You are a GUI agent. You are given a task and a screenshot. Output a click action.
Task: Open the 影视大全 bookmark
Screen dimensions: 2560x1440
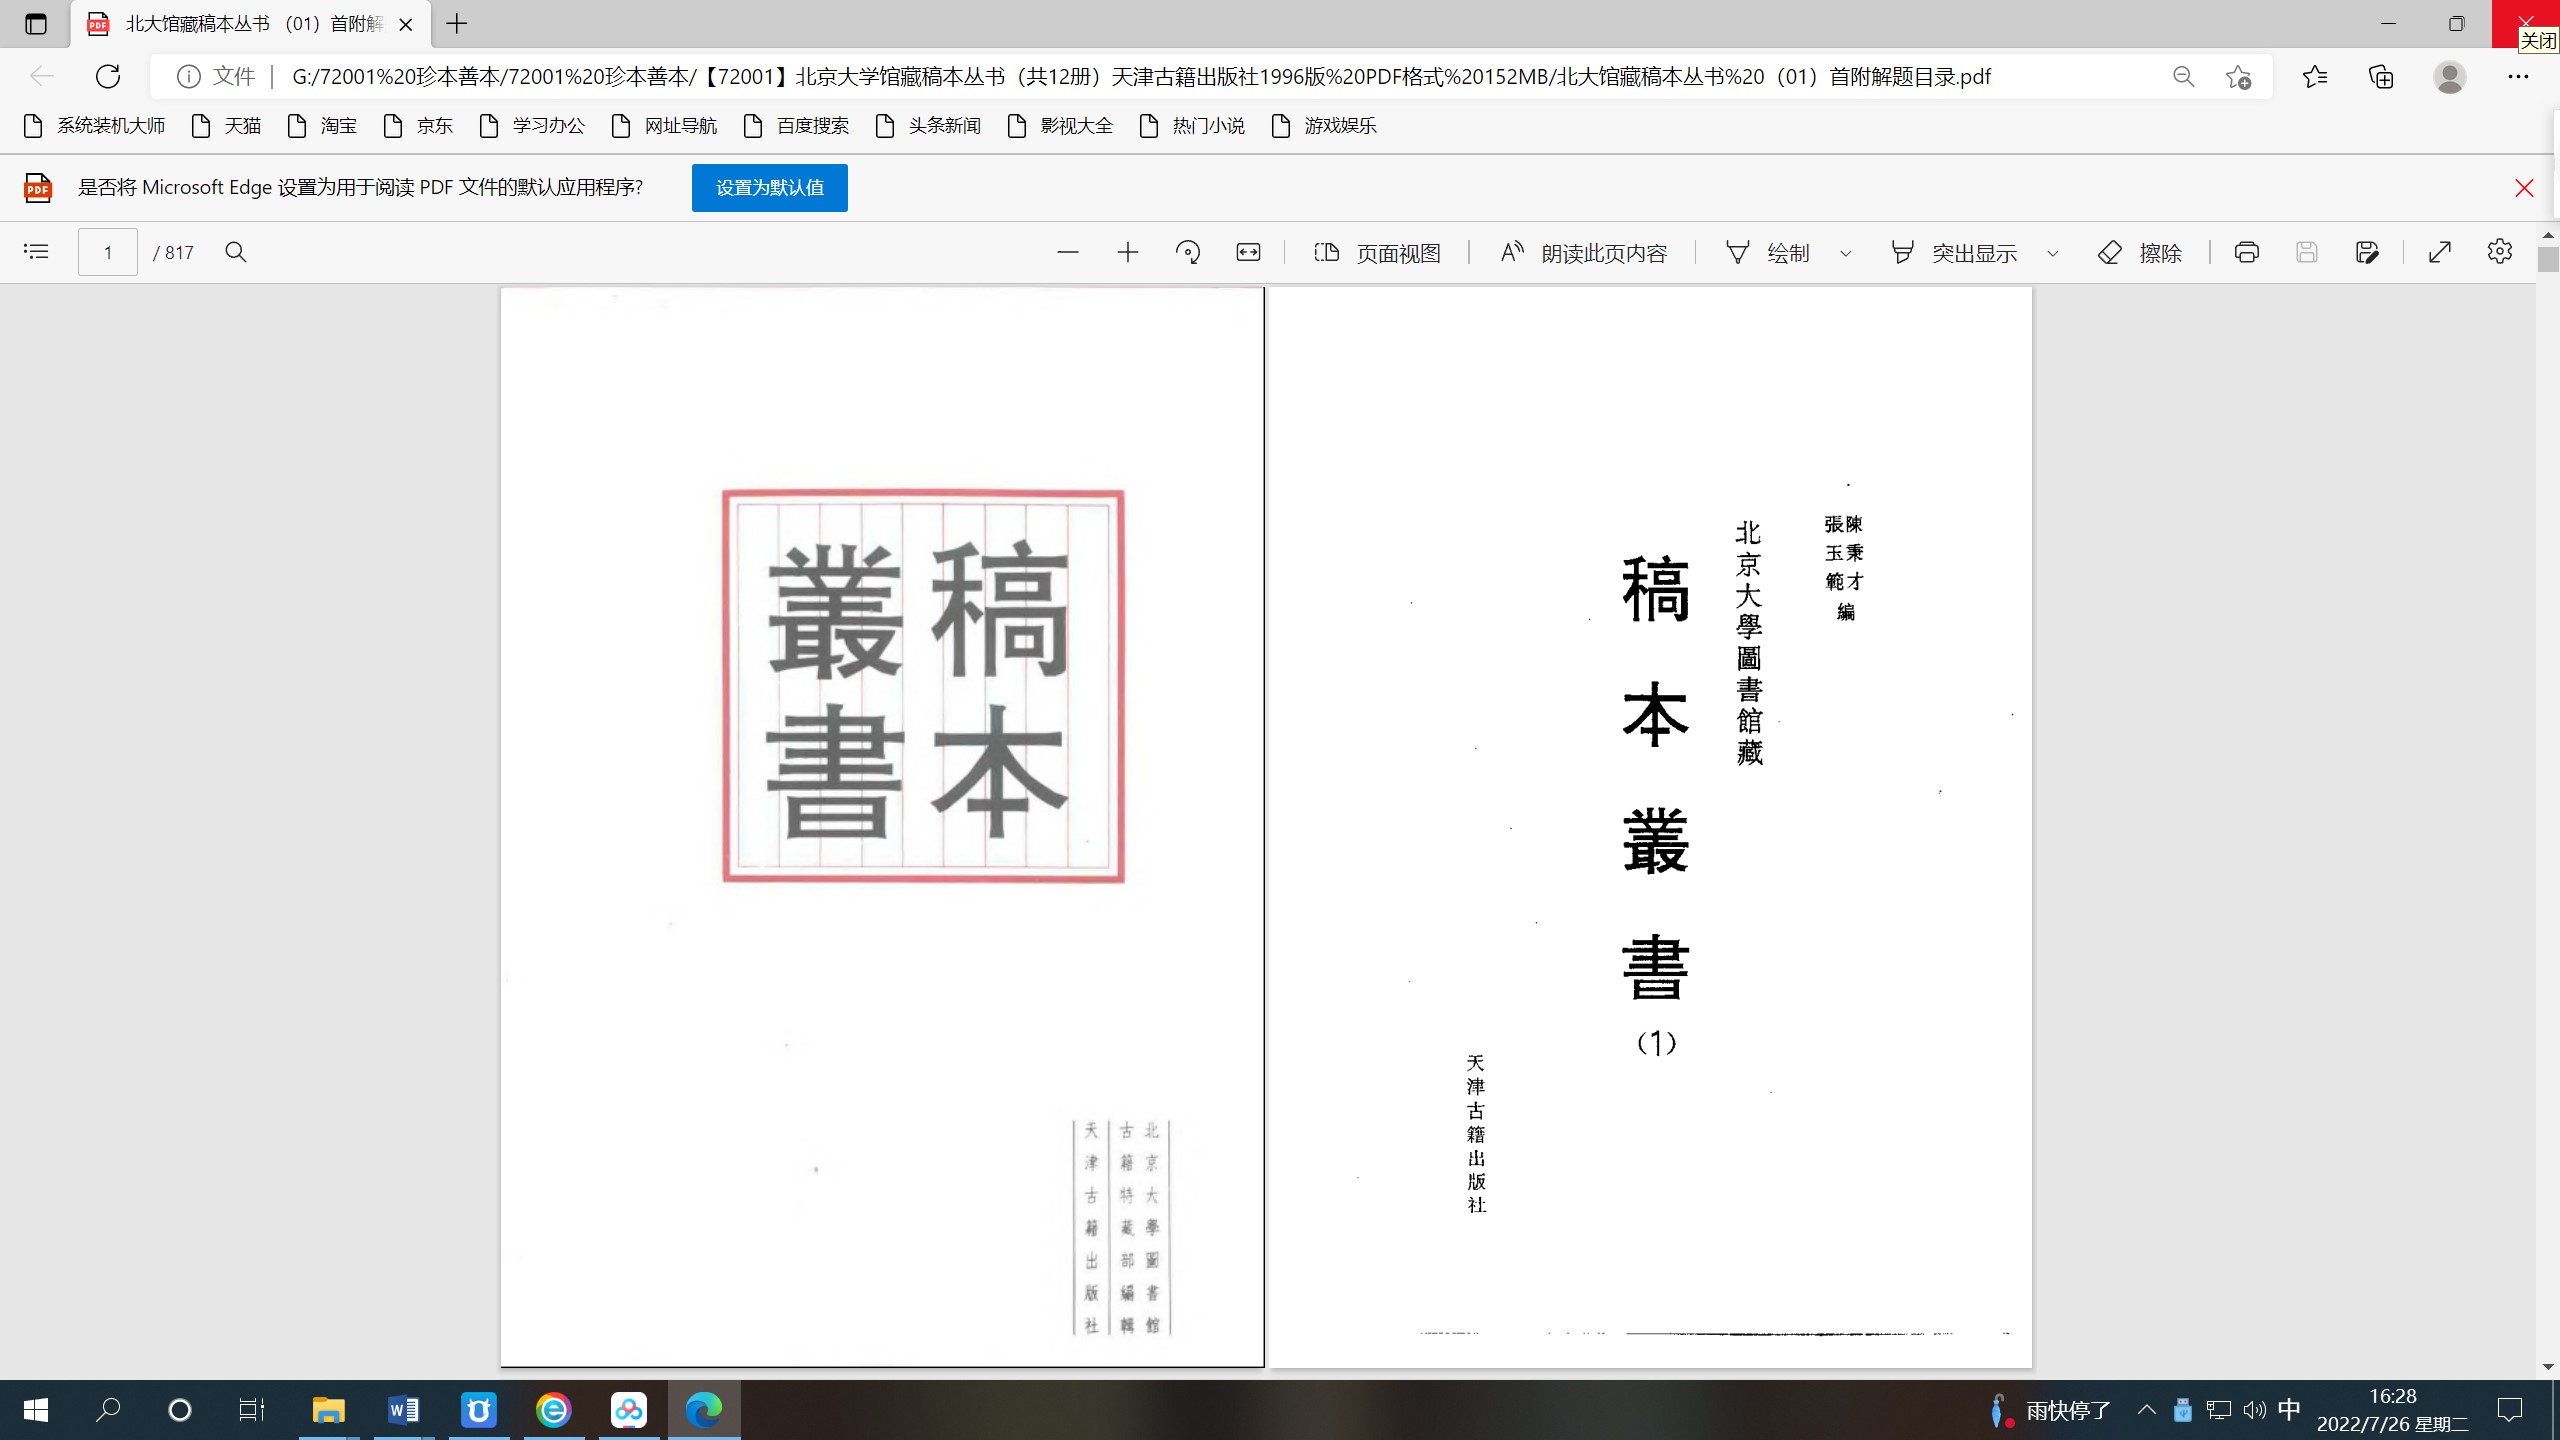click(1060, 126)
